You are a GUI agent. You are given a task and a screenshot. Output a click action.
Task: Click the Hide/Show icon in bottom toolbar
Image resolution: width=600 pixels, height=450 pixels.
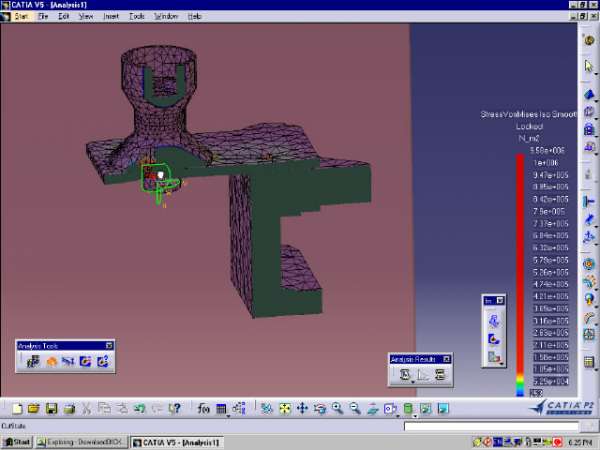click(x=426, y=409)
